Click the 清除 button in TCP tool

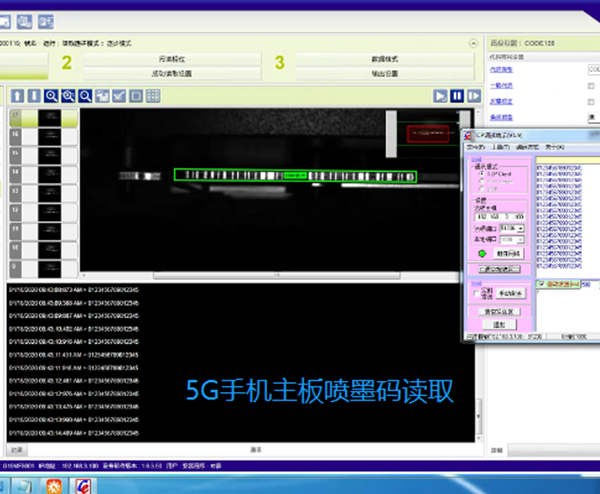click(497, 325)
